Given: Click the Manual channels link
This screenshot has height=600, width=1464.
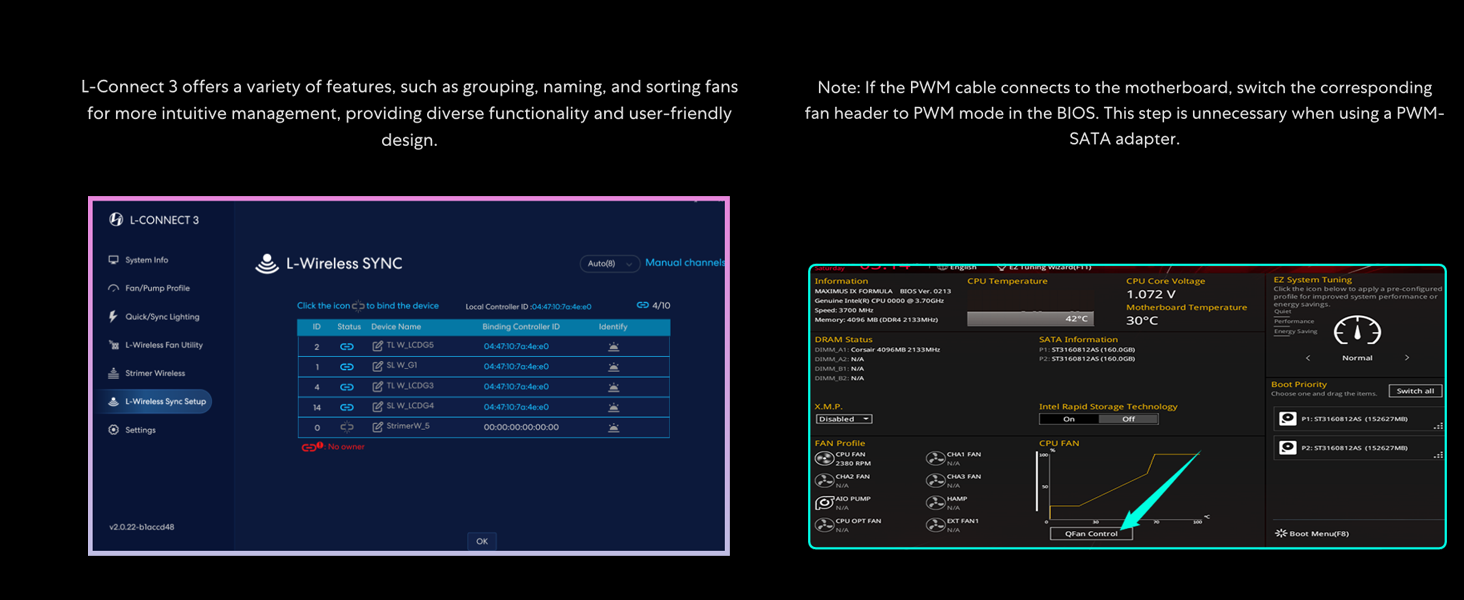Looking at the screenshot, I should (x=685, y=263).
